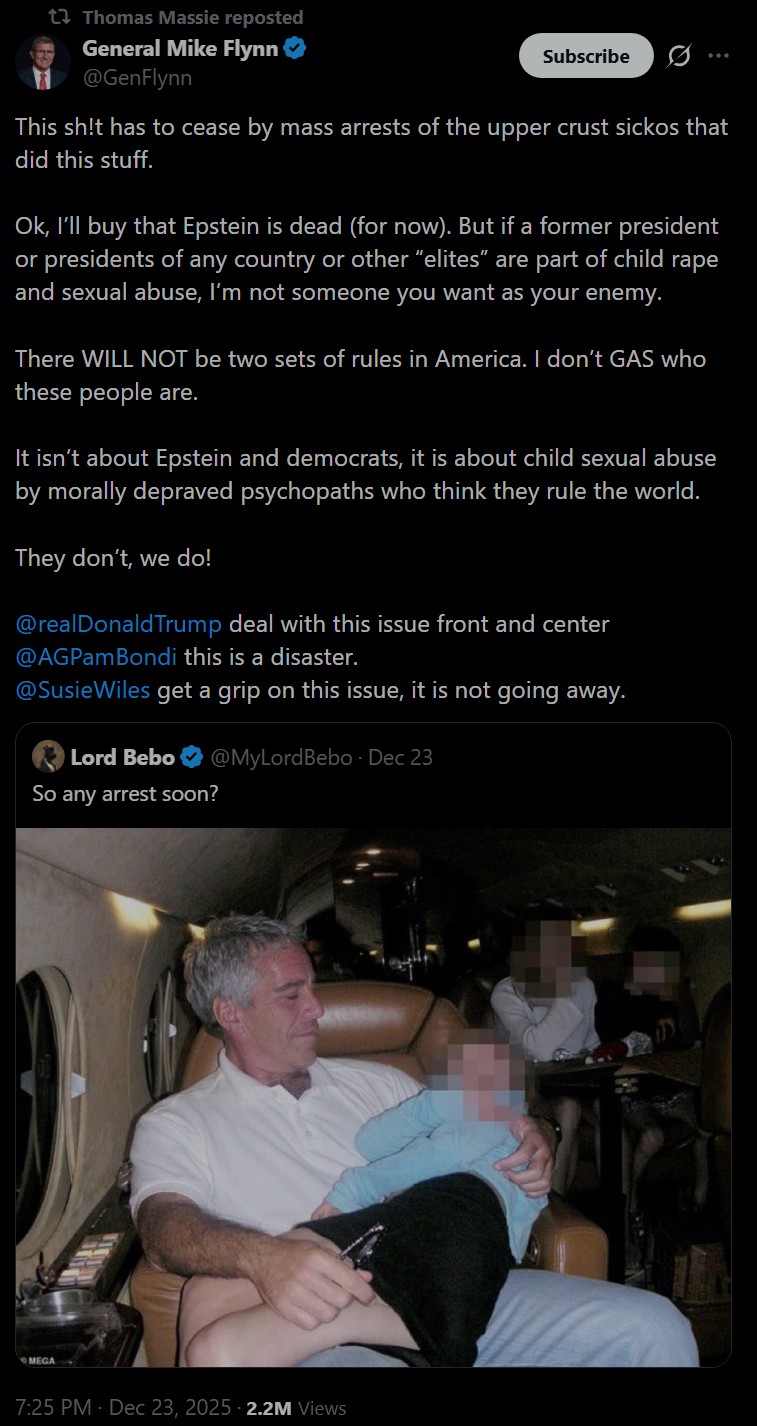This screenshot has width=757, height=1426.
Task: Open the Thomas Massie reposted link
Action: pyautogui.click(x=193, y=17)
